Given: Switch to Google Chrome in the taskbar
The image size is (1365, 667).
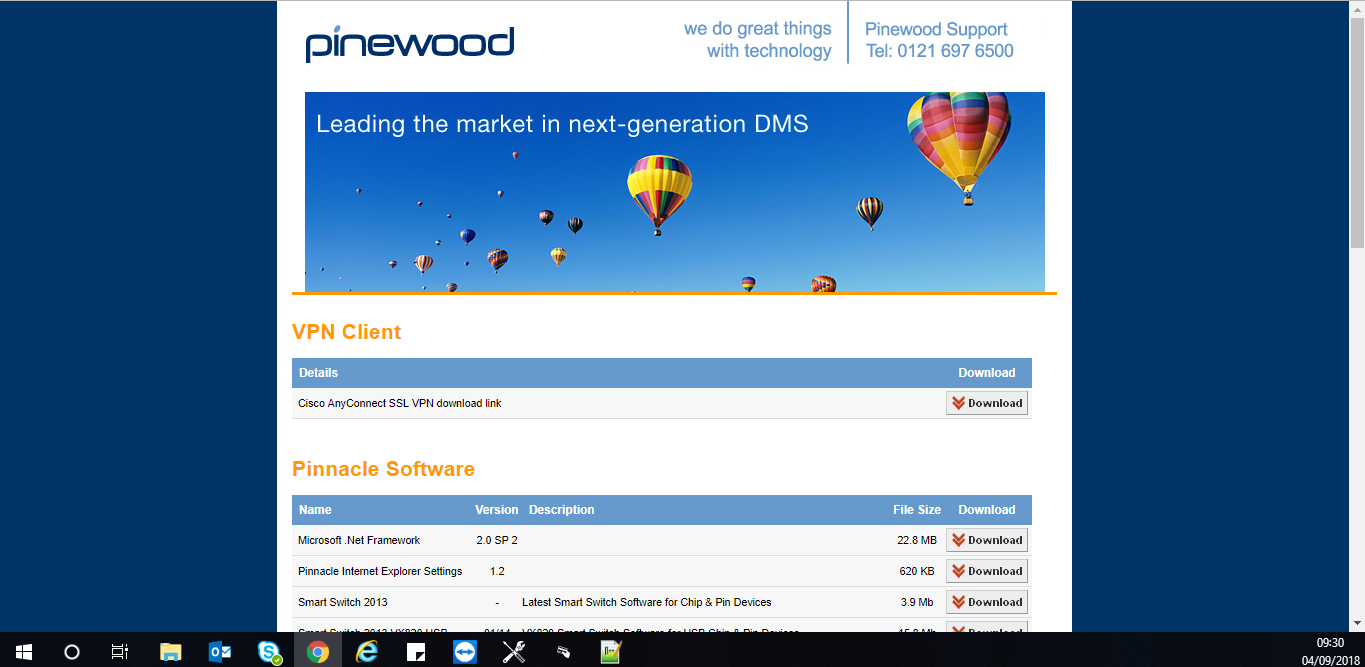Looking at the screenshot, I should tap(318, 652).
